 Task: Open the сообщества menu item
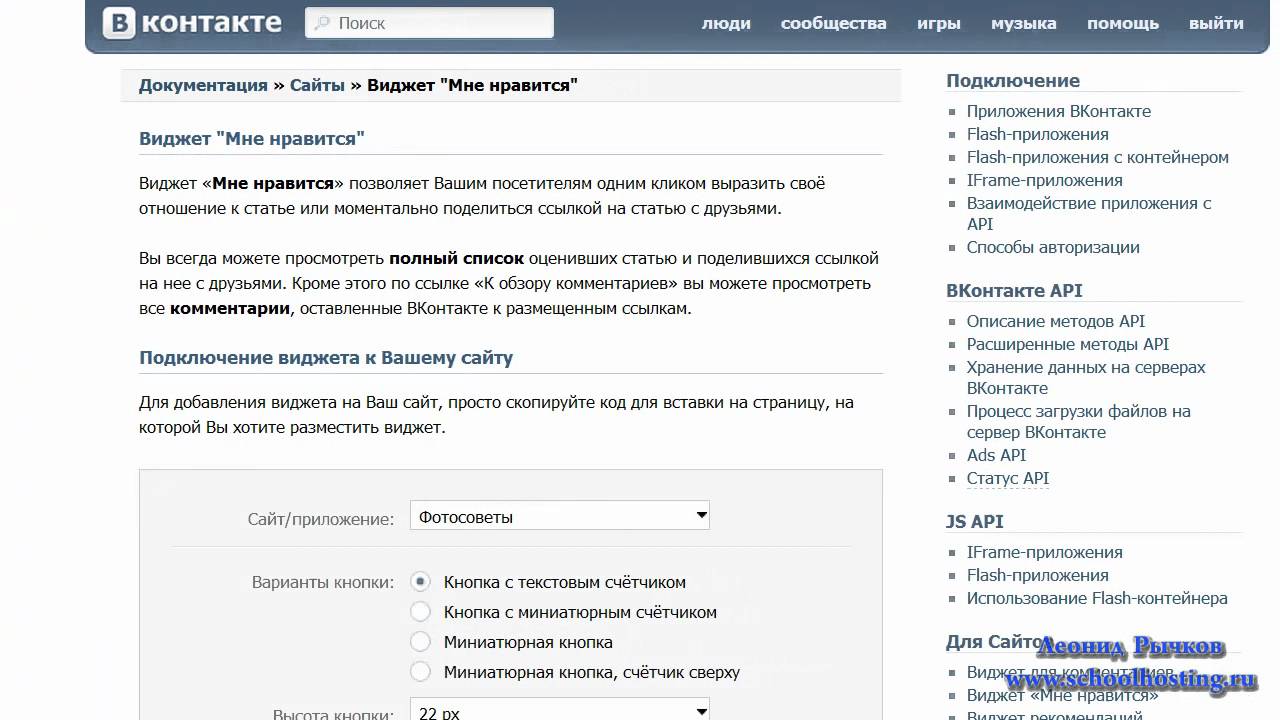point(834,23)
